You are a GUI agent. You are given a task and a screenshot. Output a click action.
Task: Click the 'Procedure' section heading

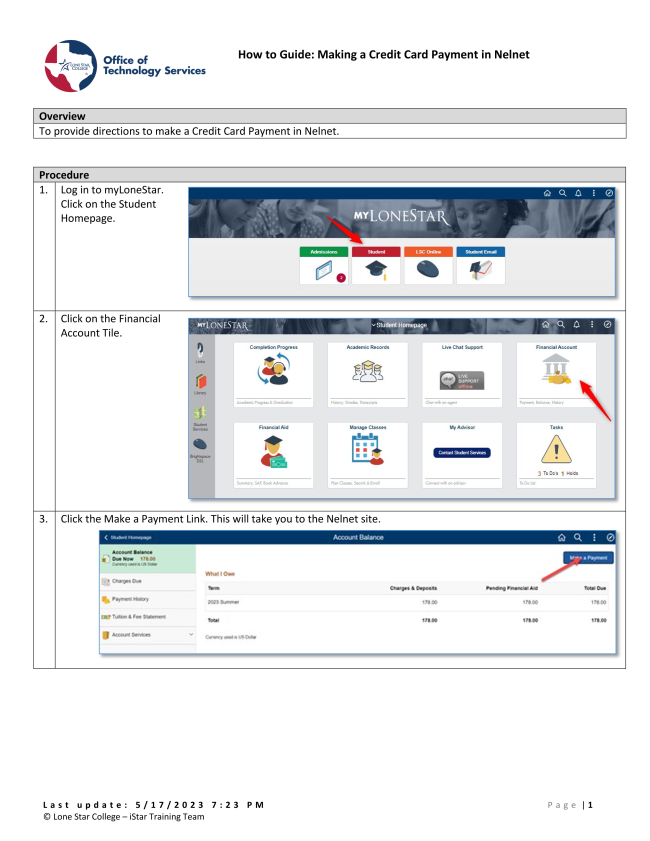point(64,175)
